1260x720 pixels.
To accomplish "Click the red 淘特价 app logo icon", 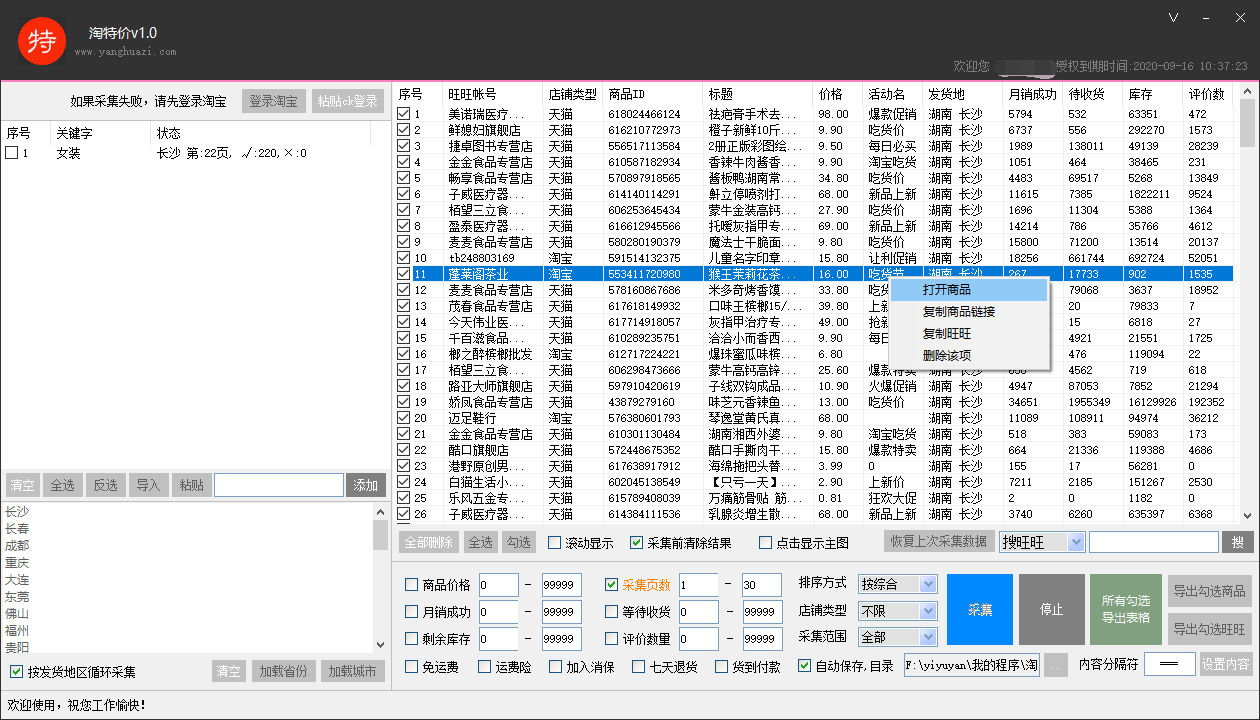I will coord(41,41).
